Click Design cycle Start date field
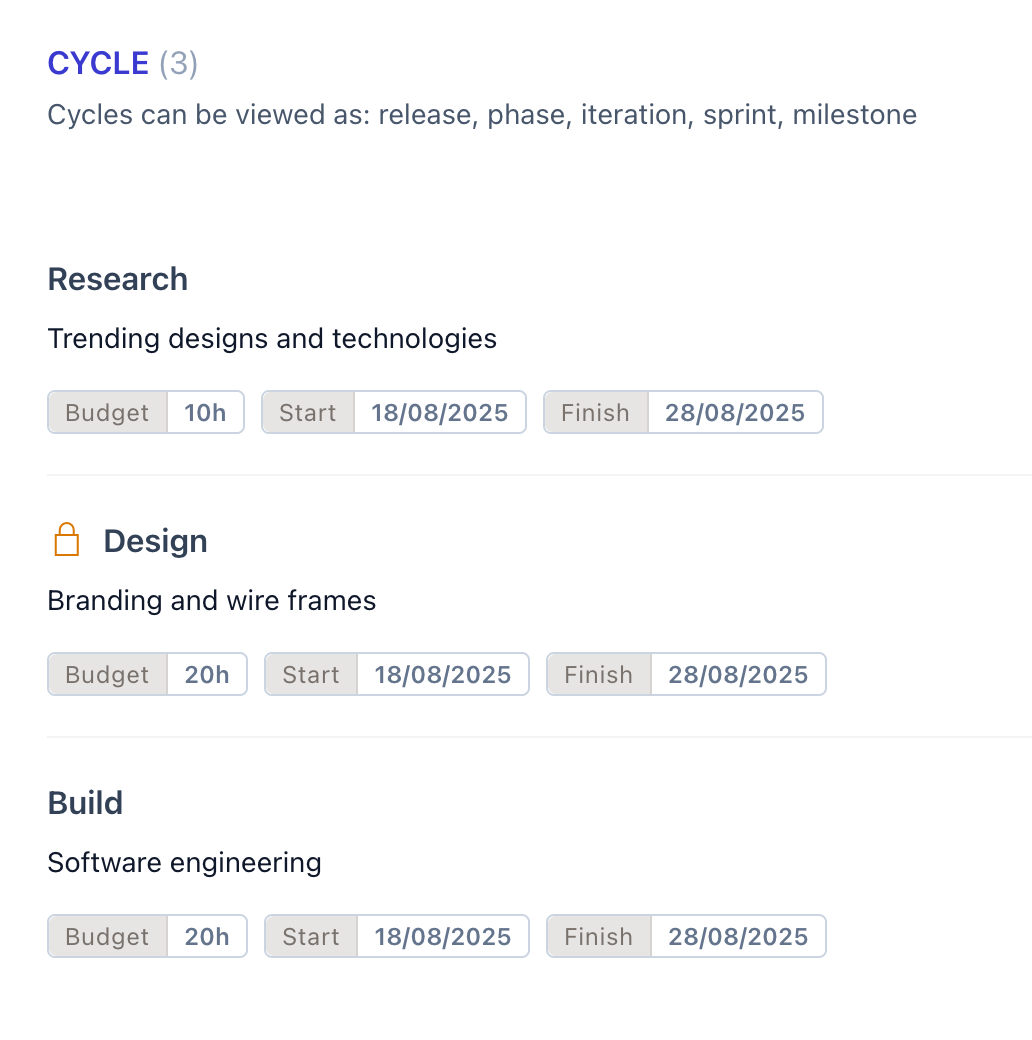Screen dimensions: 1032x1040 tap(443, 675)
